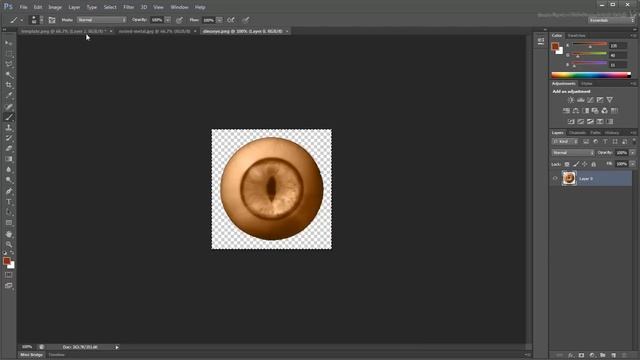Select the Magic Wand tool
This screenshot has height=360, width=640.
(9, 75)
